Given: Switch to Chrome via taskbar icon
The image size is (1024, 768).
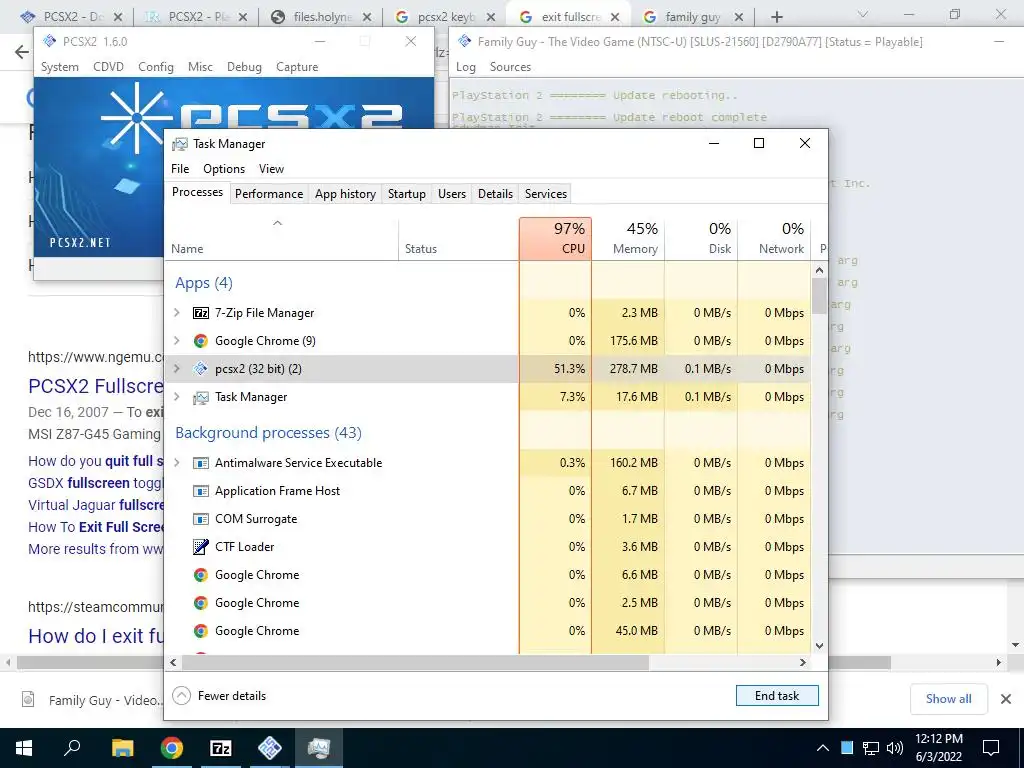Looking at the screenshot, I should tap(171, 748).
